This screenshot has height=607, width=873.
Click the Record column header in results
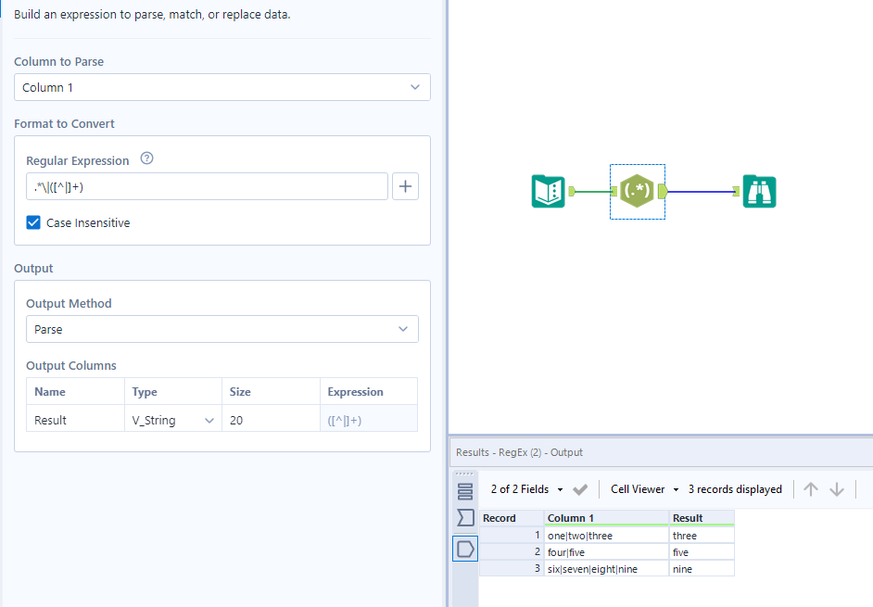511,518
